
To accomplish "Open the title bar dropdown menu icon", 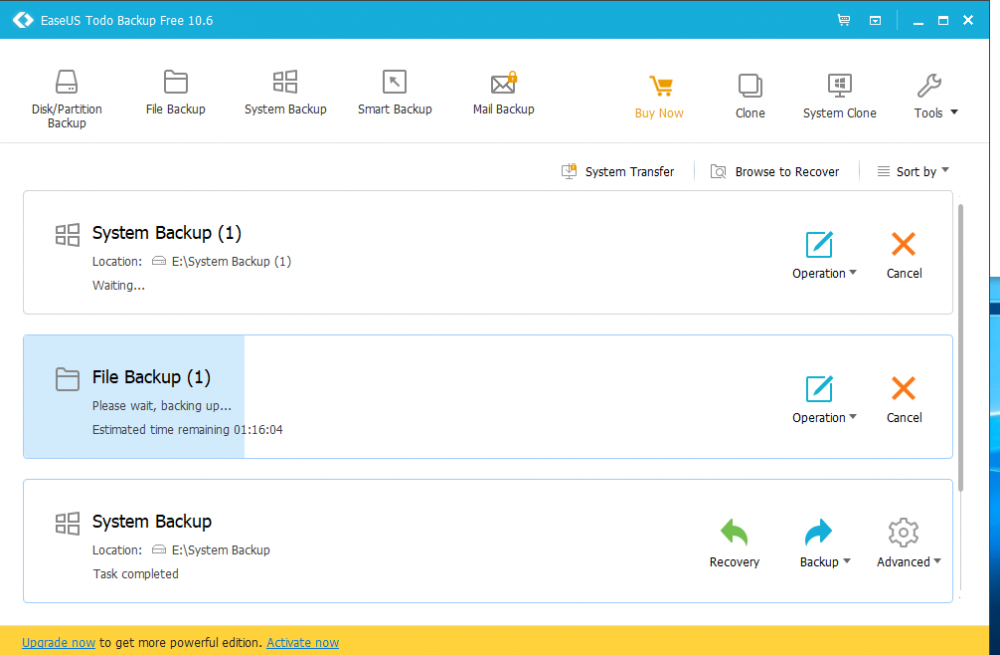I will click(875, 20).
